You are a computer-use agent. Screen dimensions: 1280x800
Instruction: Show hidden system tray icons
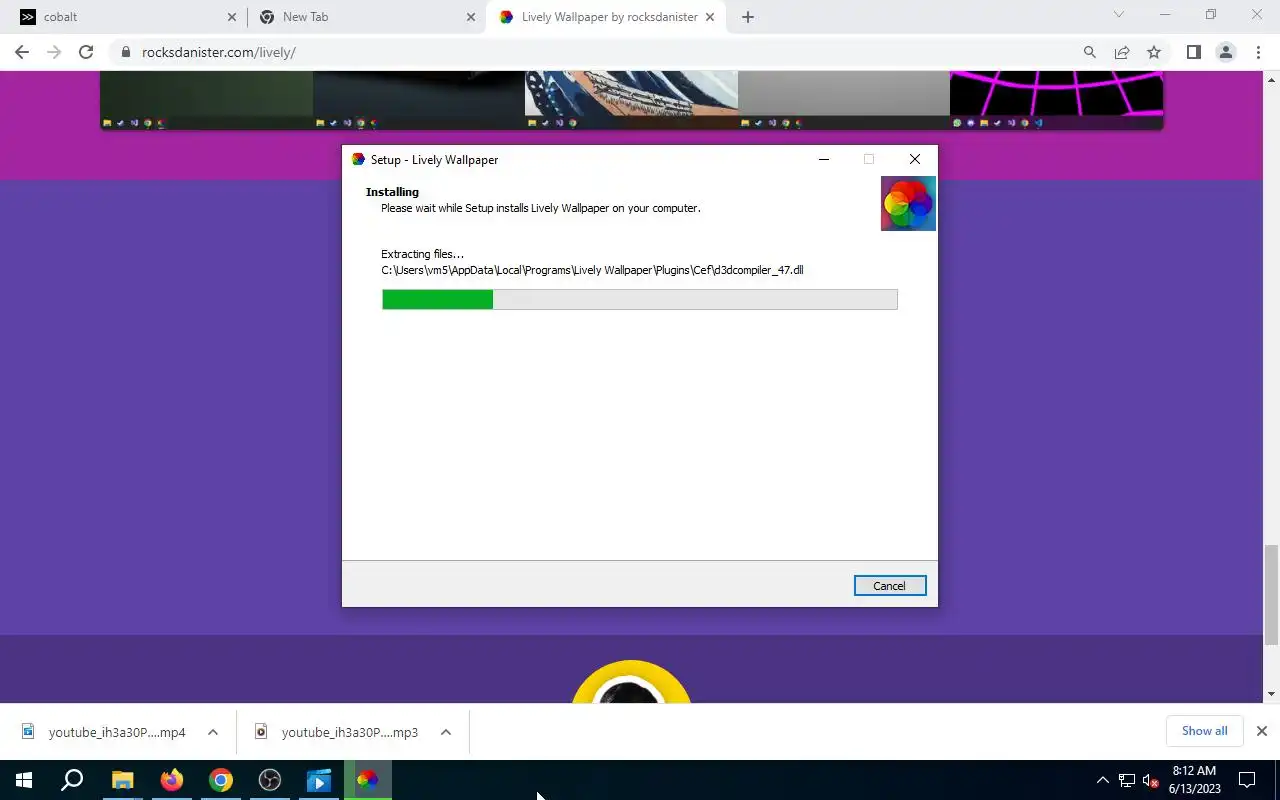tap(1103, 780)
